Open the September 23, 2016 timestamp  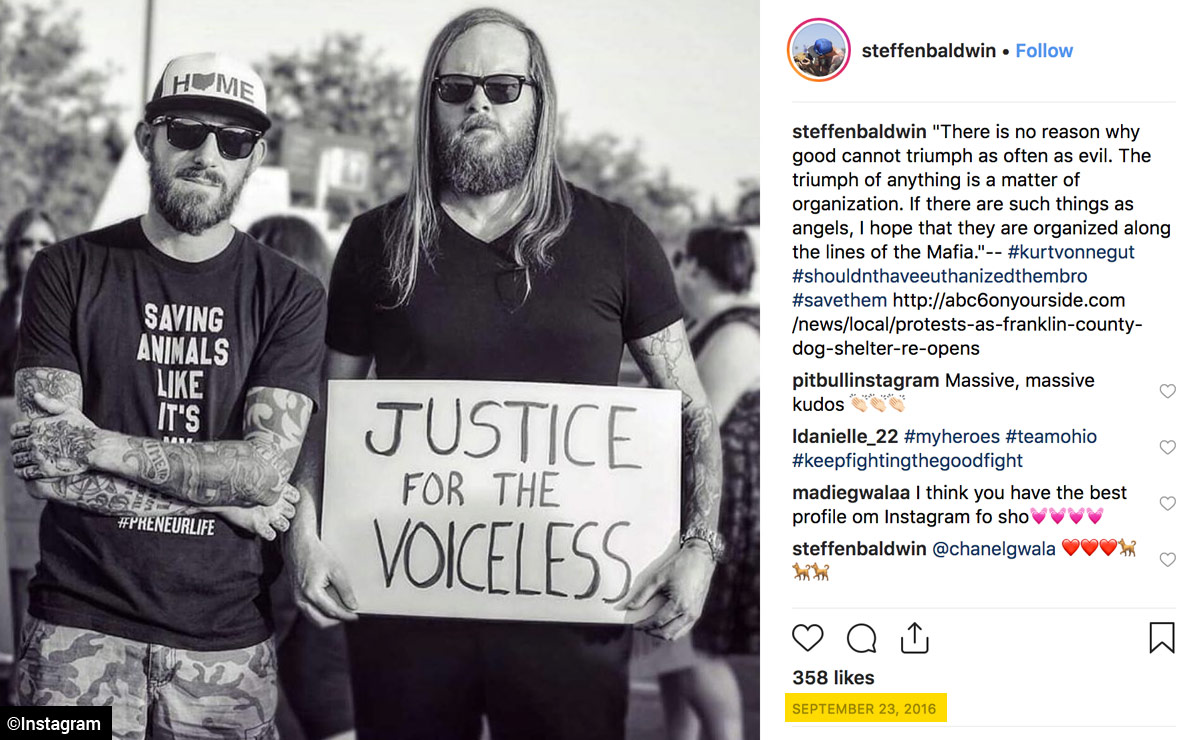(864, 709)
